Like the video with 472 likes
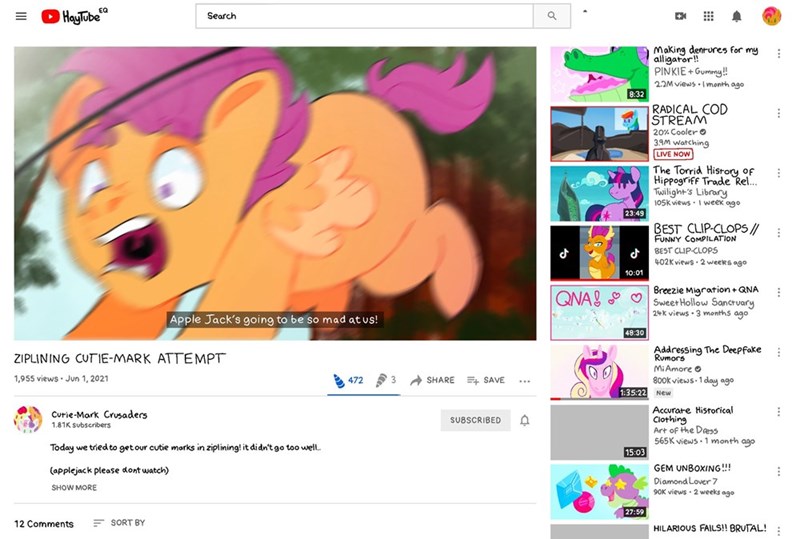The height and width of the screenshot is (539, 800). 348,380
